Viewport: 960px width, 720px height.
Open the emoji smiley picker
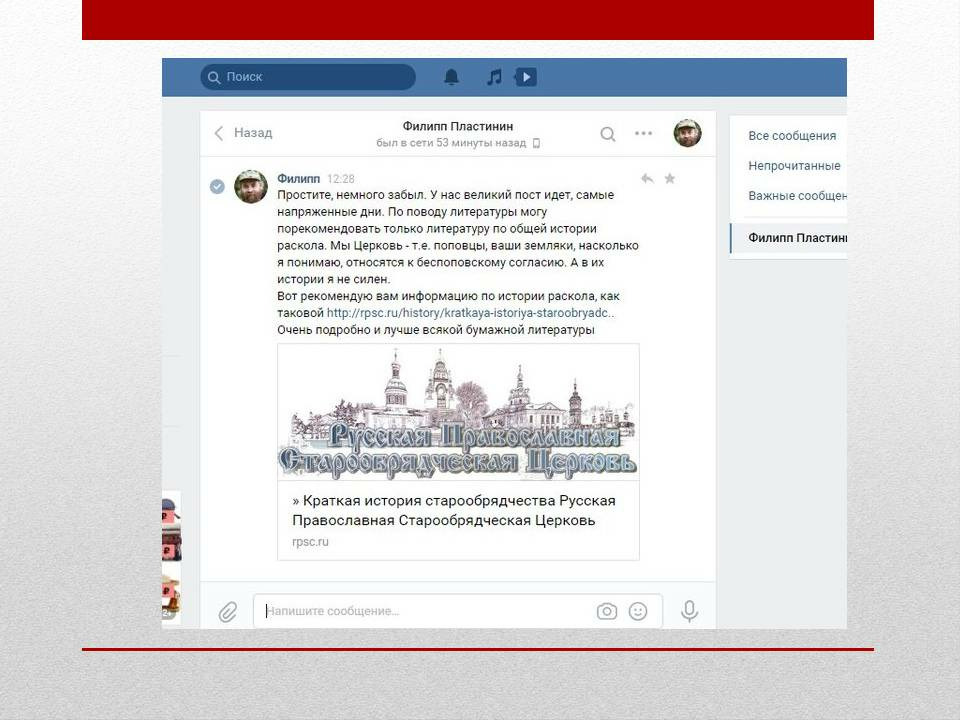point(638,611)
